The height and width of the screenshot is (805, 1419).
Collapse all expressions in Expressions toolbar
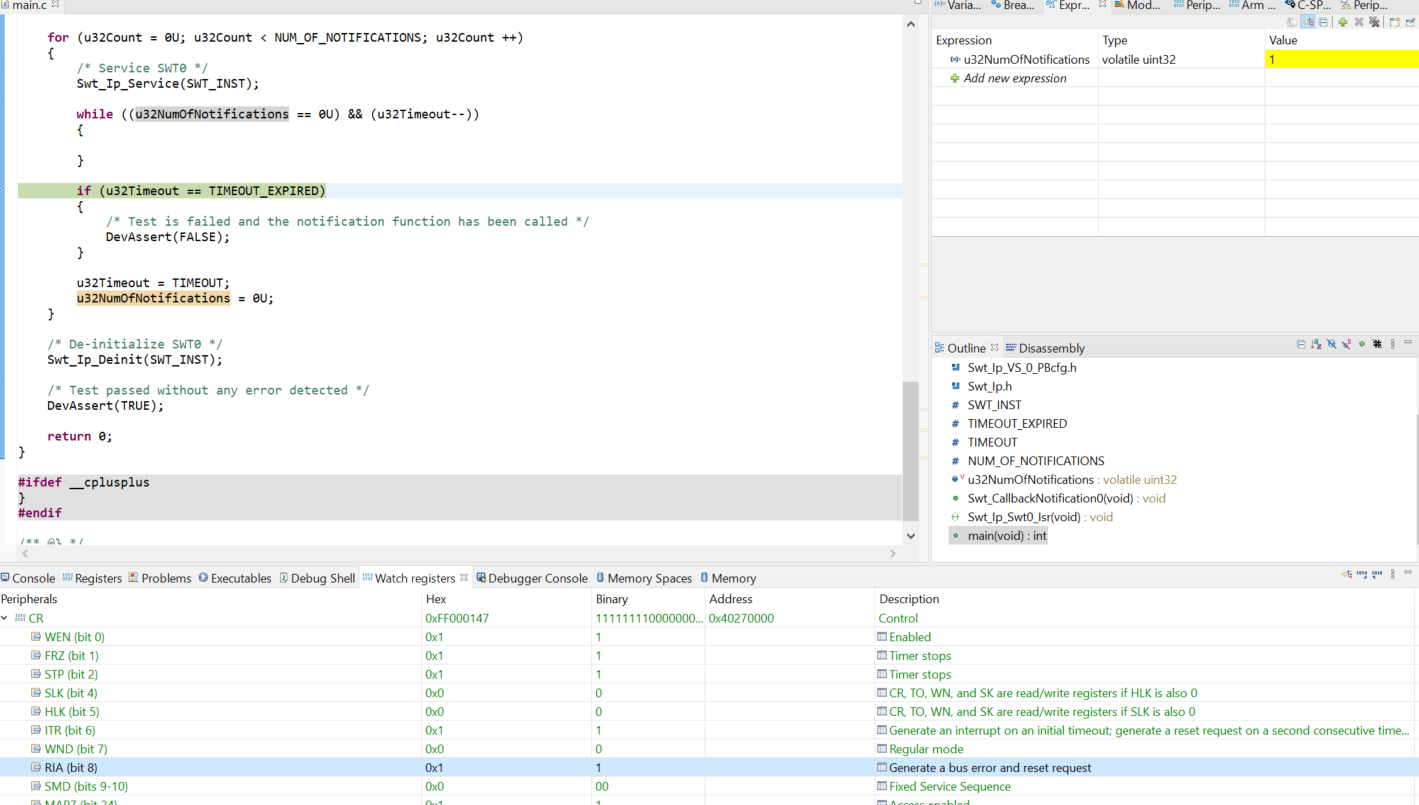pos(1323,22)
